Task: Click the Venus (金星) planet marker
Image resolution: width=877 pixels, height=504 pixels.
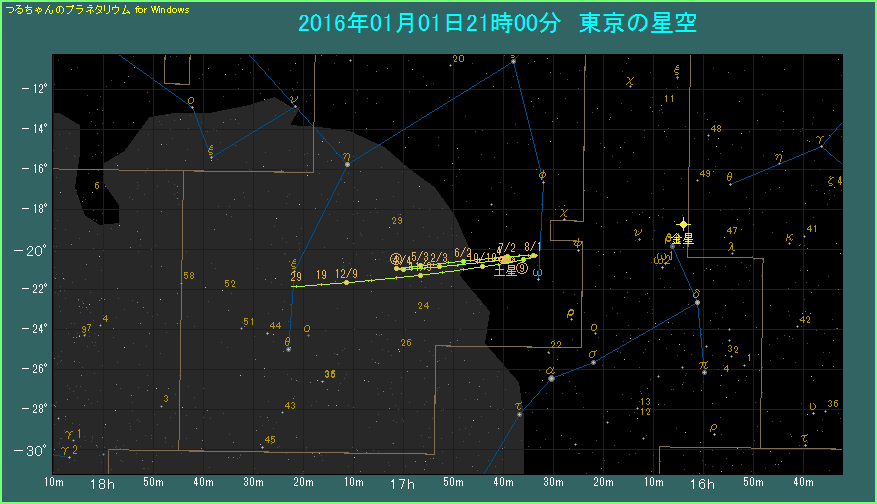Action: tap(683, 224)
